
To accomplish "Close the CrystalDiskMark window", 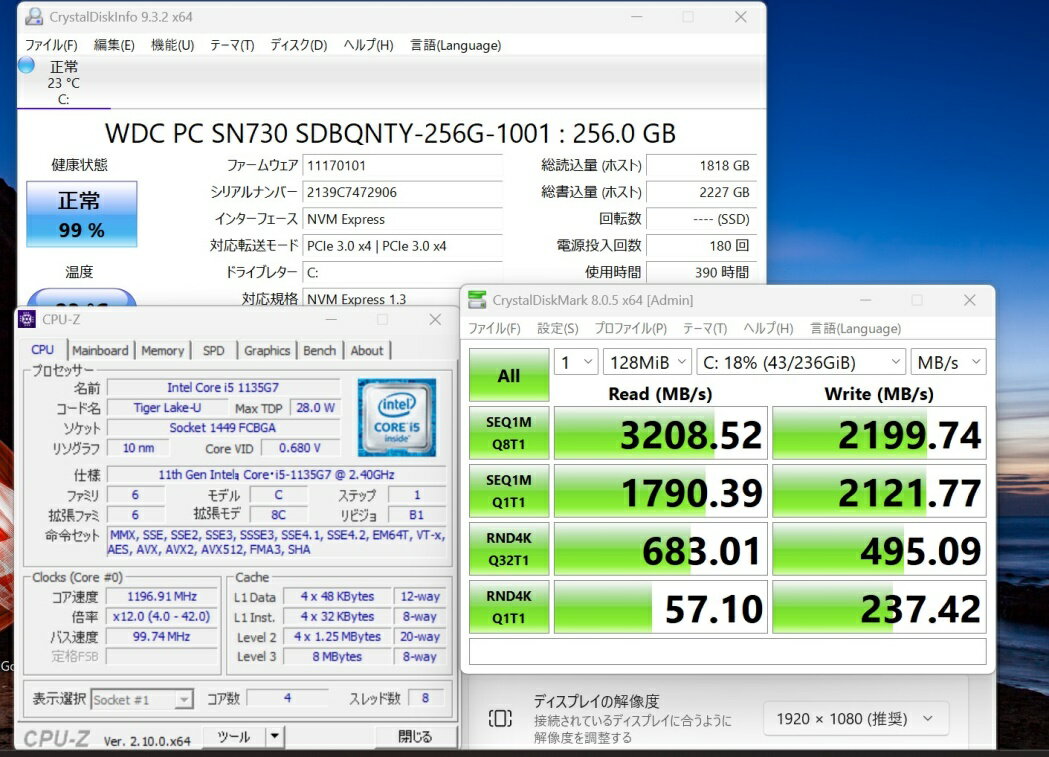I will point(969,300).
